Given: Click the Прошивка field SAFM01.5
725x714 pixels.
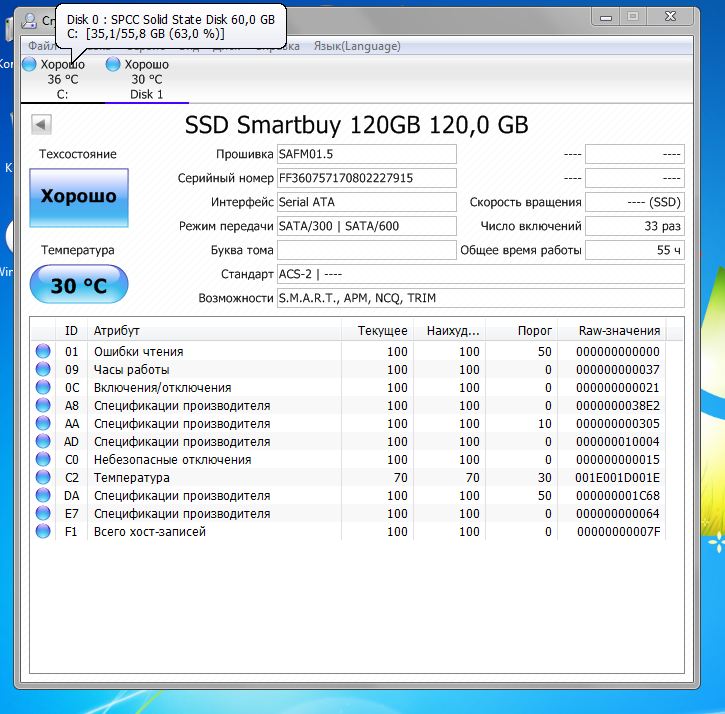Looking at the screenshot, I should [367, 154].
